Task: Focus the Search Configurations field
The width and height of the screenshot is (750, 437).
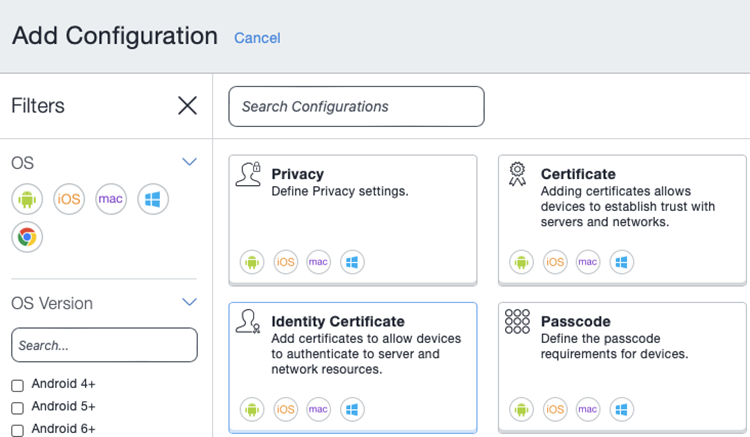Action: coord(356,106)
